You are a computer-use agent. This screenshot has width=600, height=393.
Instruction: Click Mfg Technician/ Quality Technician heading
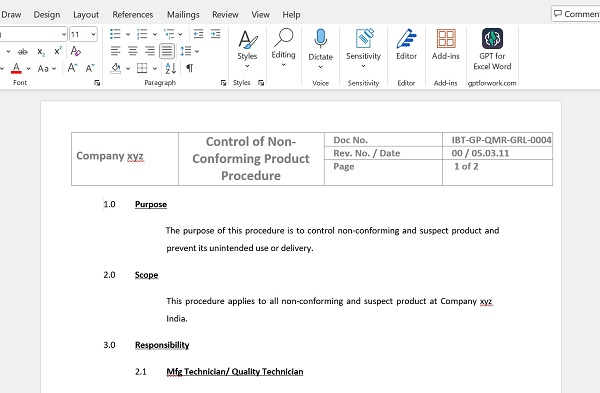click(x=235, y=372)
